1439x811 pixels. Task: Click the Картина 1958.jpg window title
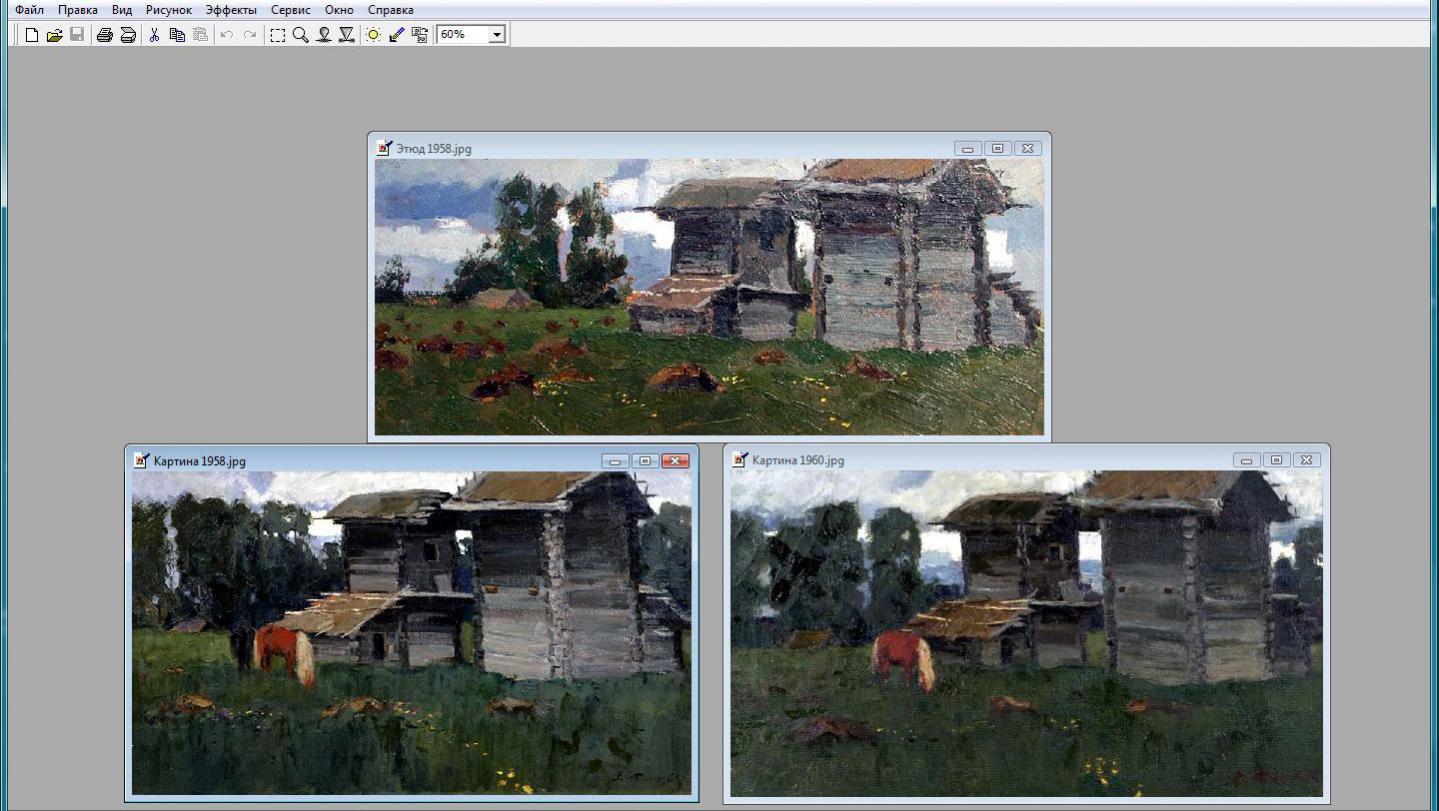[199, 461]
